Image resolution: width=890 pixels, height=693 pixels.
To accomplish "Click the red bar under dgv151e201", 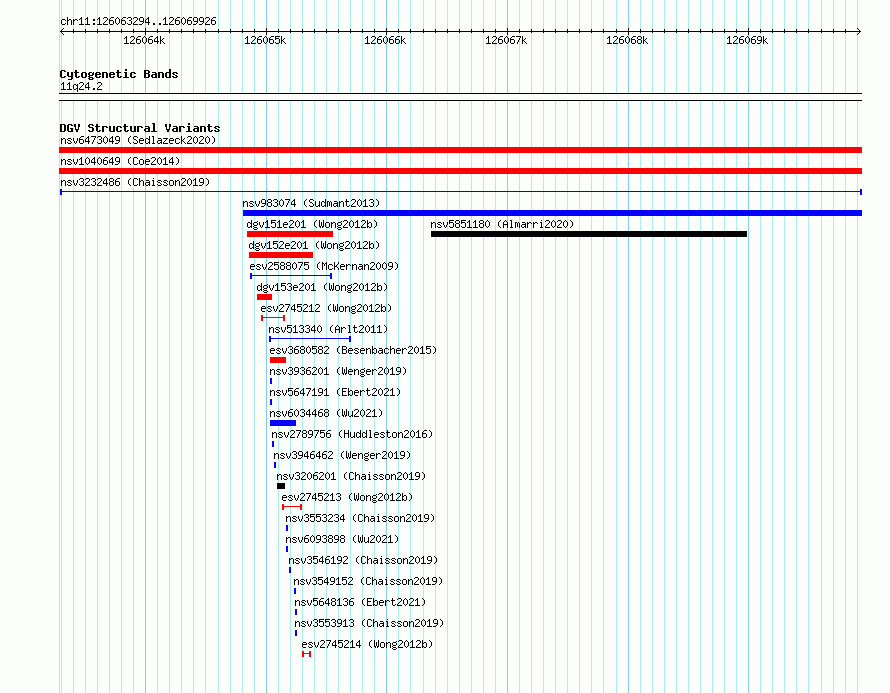I will (x=290, y=234).
